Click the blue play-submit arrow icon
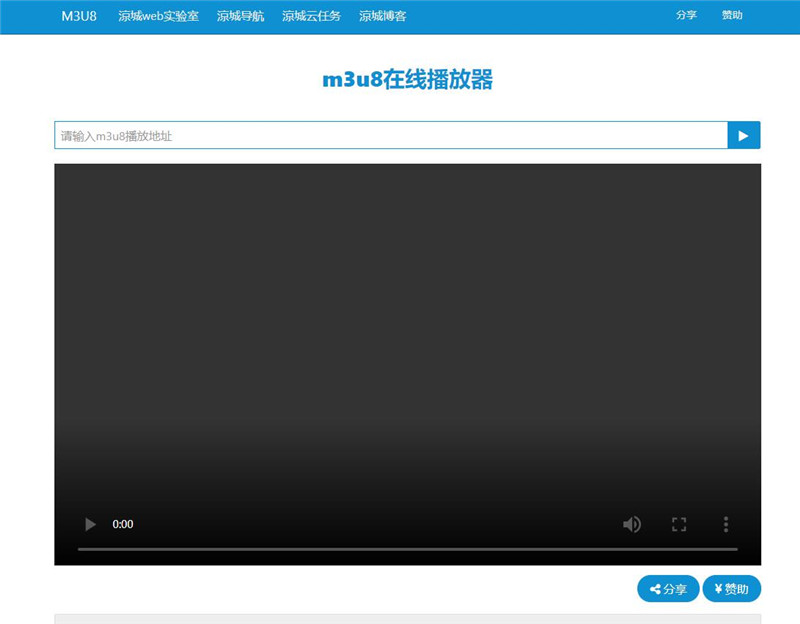This screenshot has width=800, height=624. pos(743,134)
